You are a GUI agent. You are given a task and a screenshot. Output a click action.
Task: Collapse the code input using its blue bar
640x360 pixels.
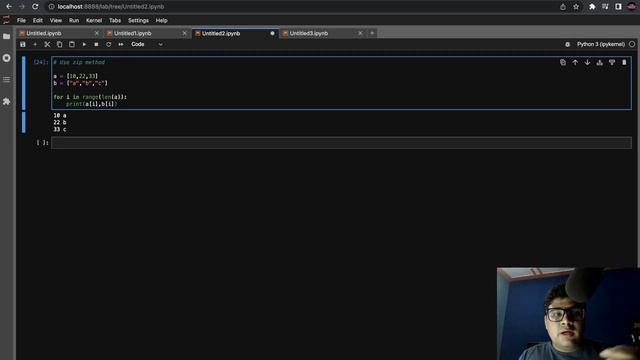click(24, 83)
